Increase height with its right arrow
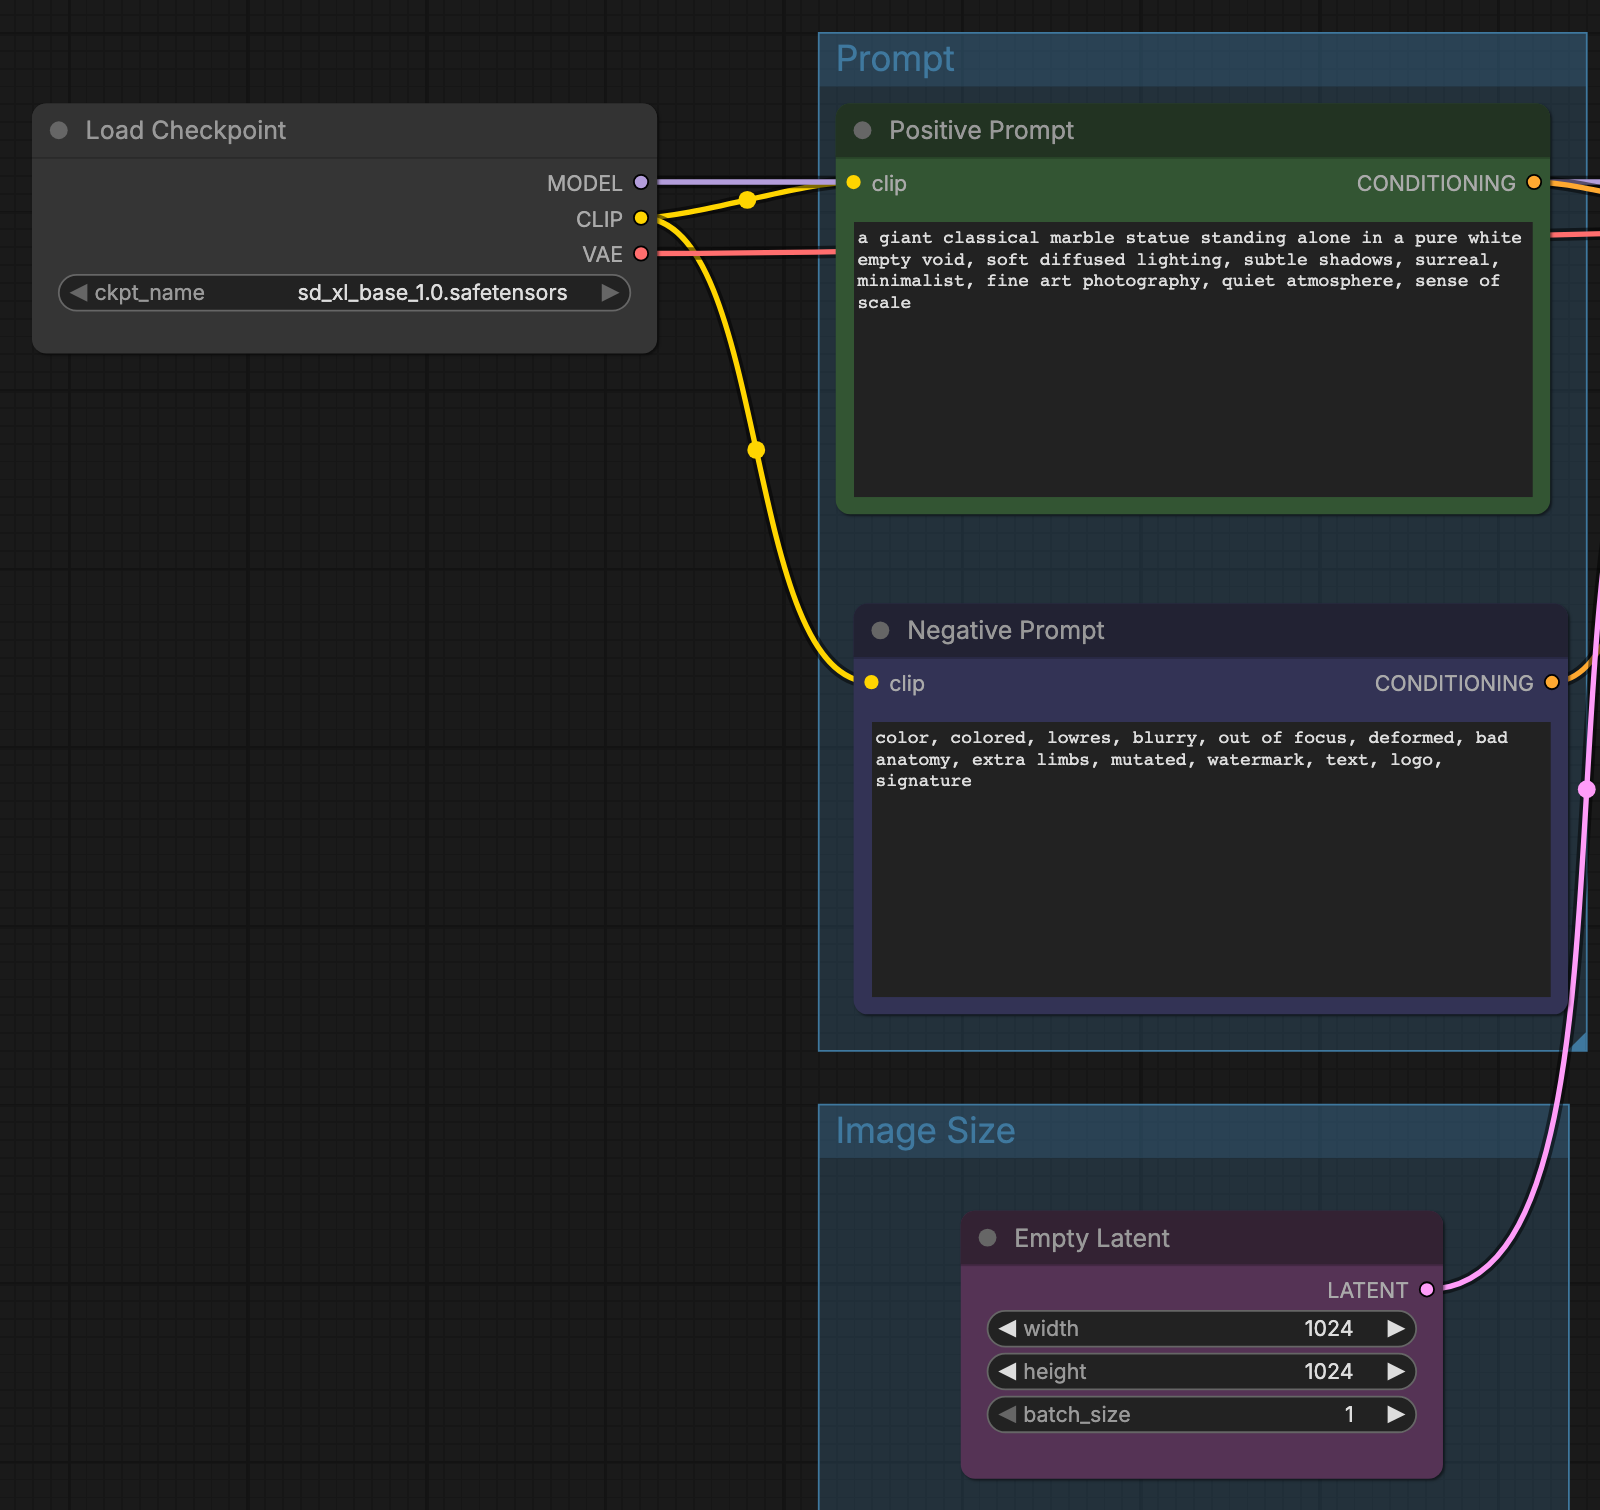Screen dimensions: 1600x1510 [1396, 1371]
